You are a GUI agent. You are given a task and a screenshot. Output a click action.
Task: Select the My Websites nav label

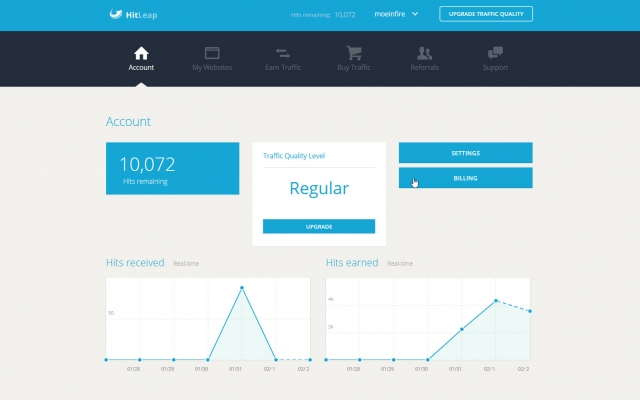(x=212, y=68)
